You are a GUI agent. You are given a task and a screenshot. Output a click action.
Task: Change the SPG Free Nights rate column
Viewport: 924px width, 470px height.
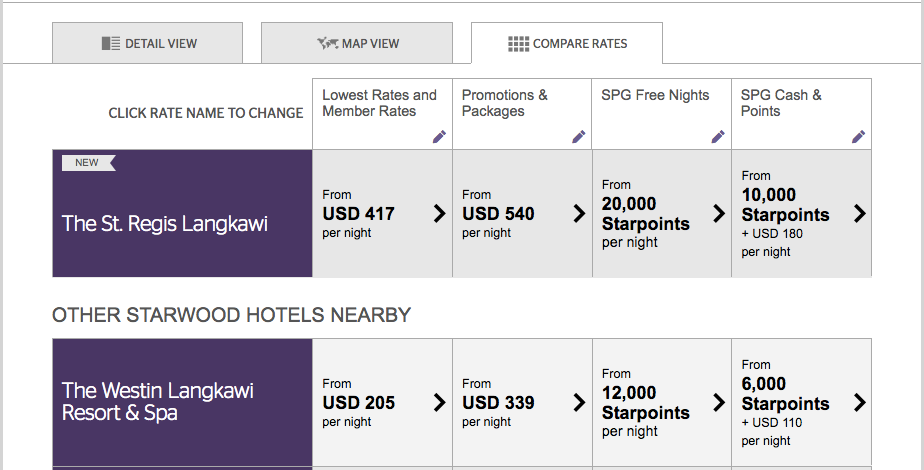tap(655, 96)
